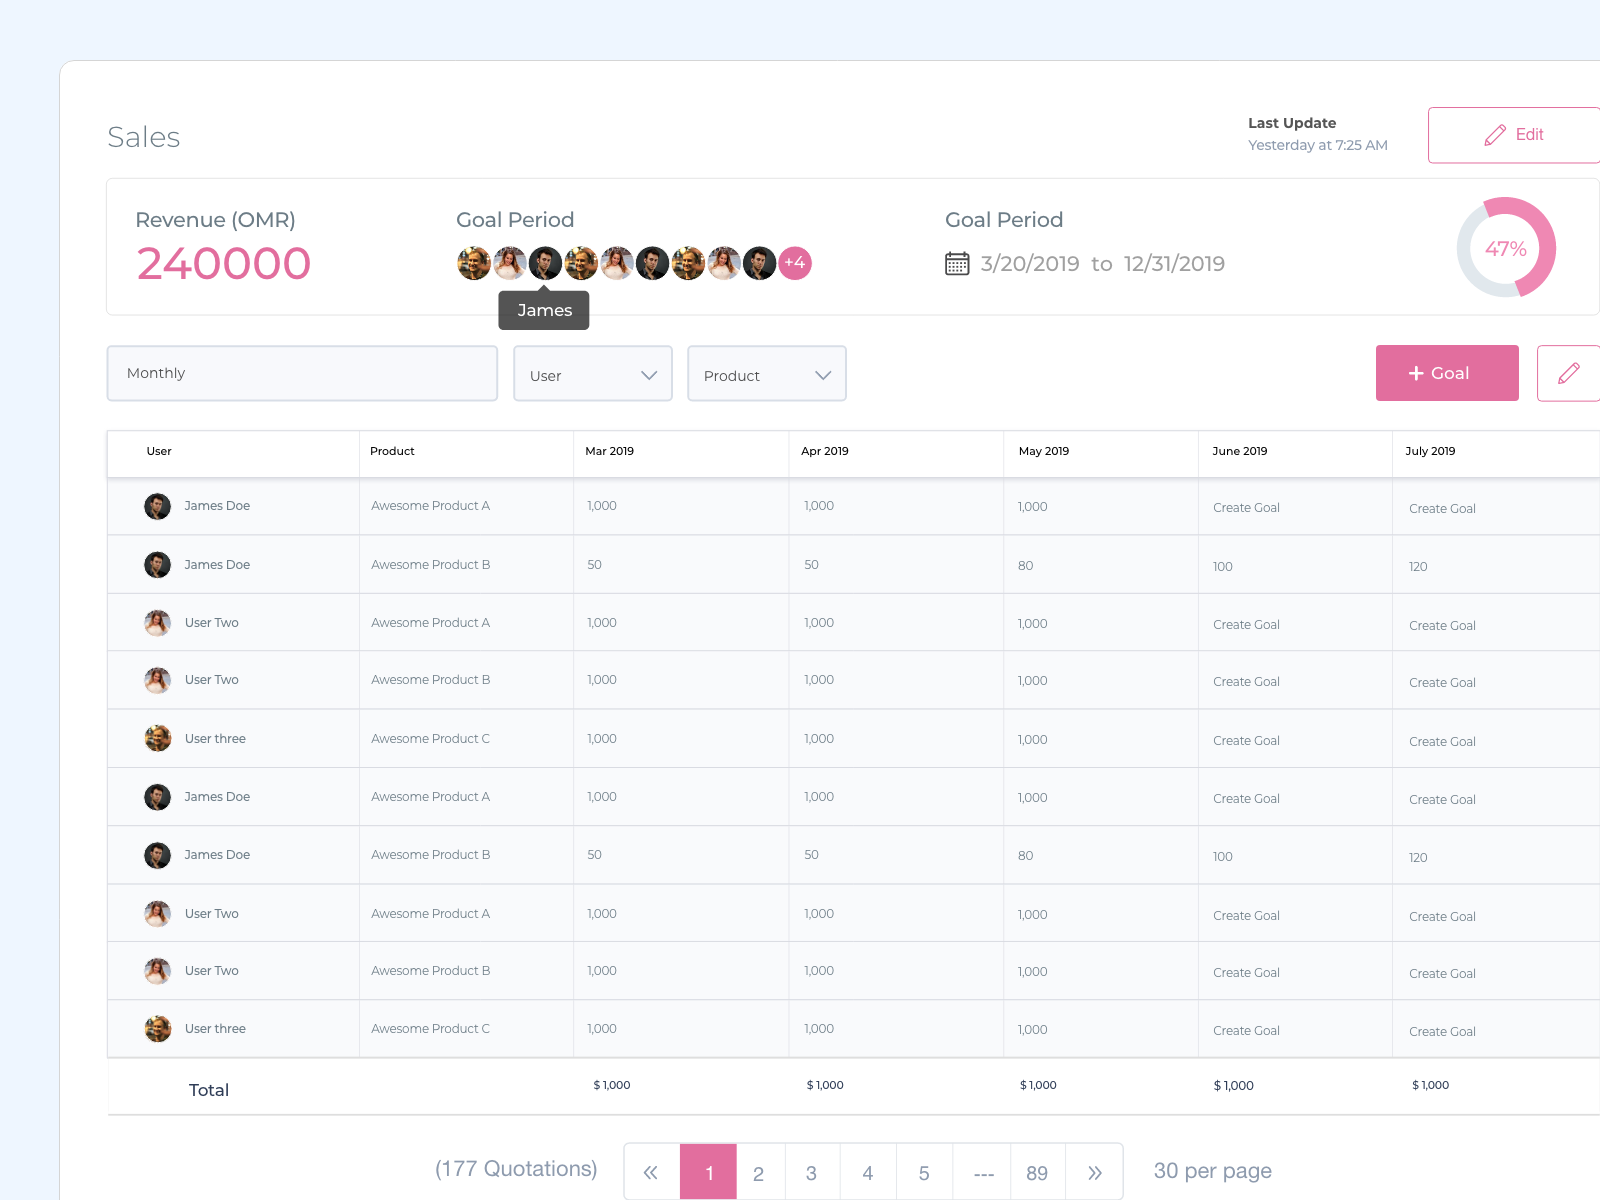Click the Edit pencil icon top right

click(x=1496, y=134)
